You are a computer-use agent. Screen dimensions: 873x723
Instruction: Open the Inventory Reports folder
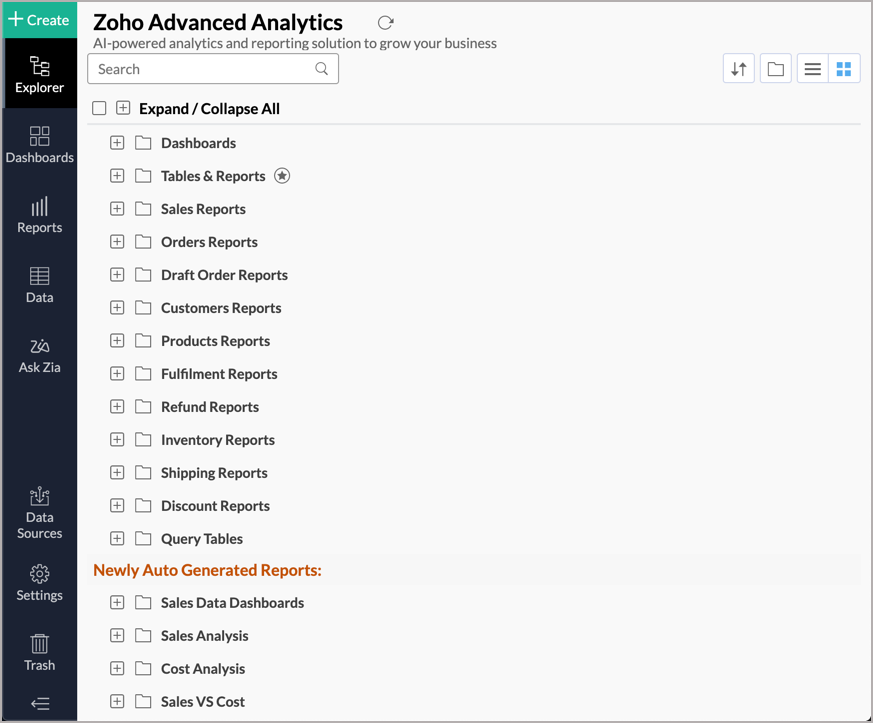coord(217,440)
